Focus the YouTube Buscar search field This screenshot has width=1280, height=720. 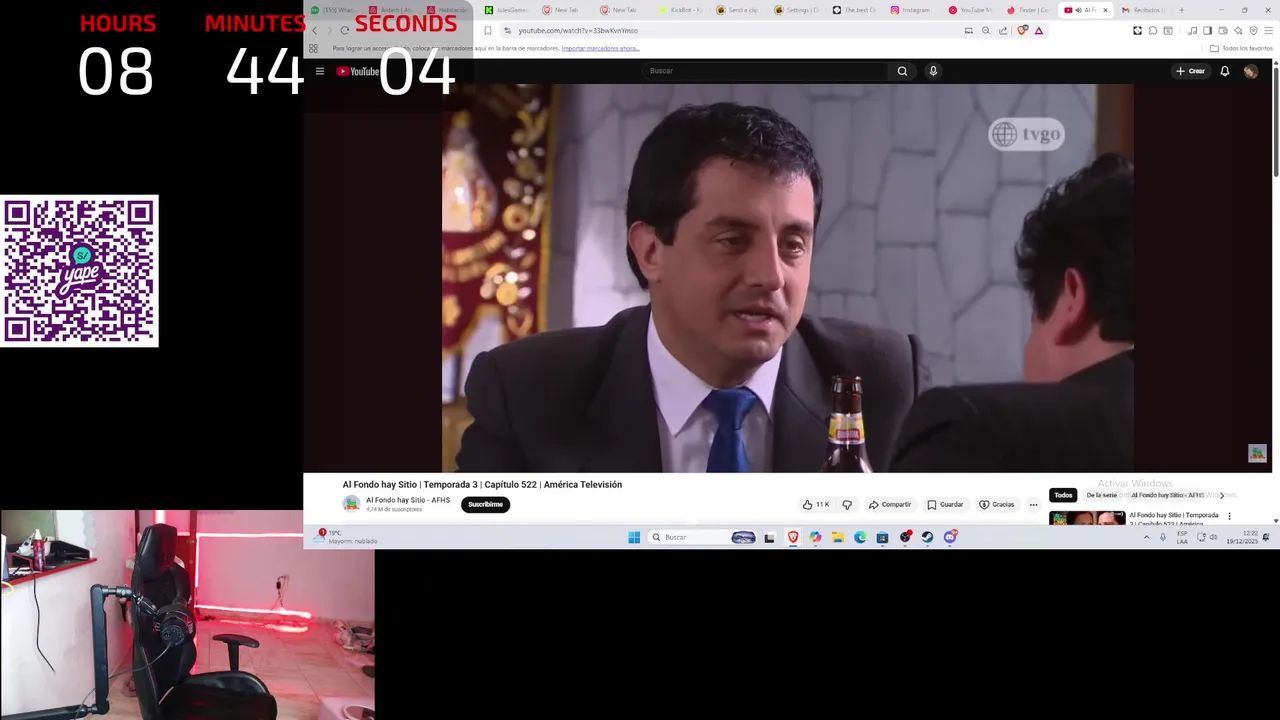[x=765, y=71]
